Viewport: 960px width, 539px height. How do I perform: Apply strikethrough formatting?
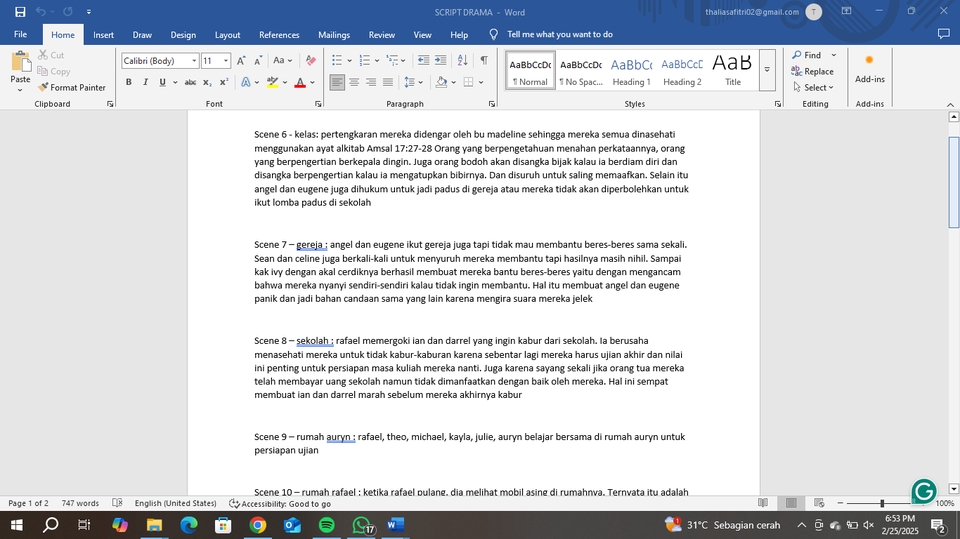tap(190, 82)
